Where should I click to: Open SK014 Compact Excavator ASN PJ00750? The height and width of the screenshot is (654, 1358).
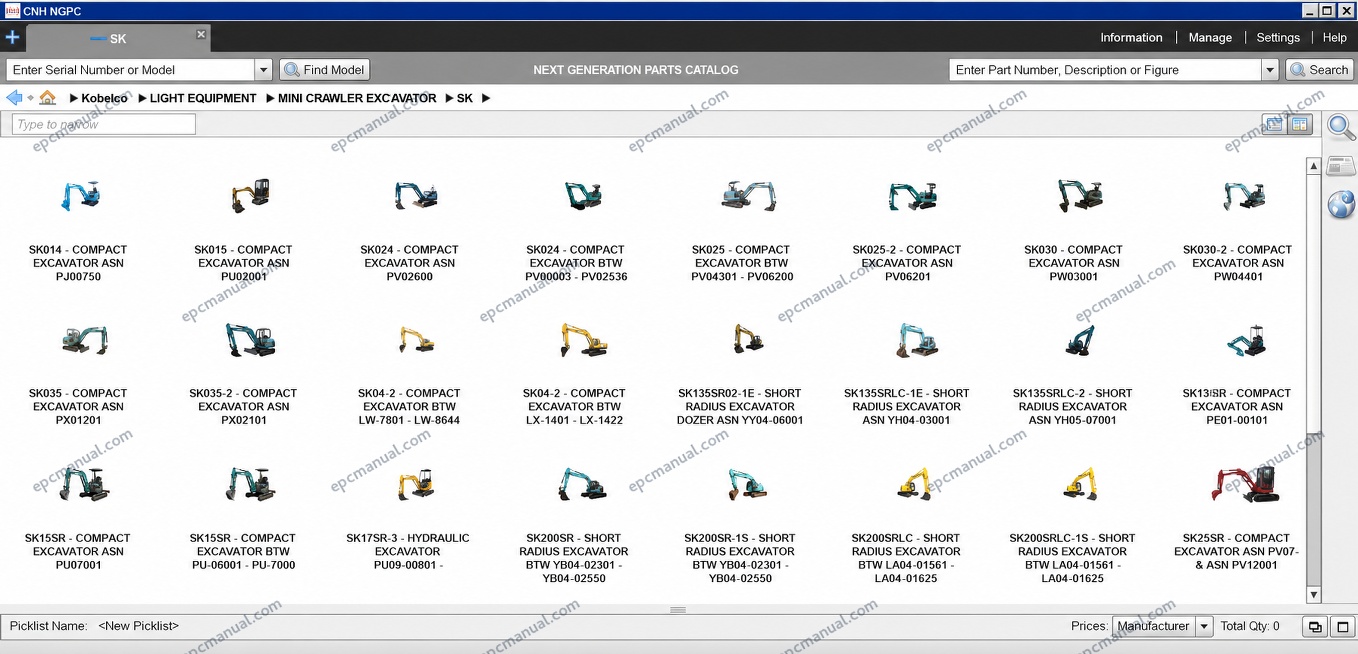[x=78, y=230]
